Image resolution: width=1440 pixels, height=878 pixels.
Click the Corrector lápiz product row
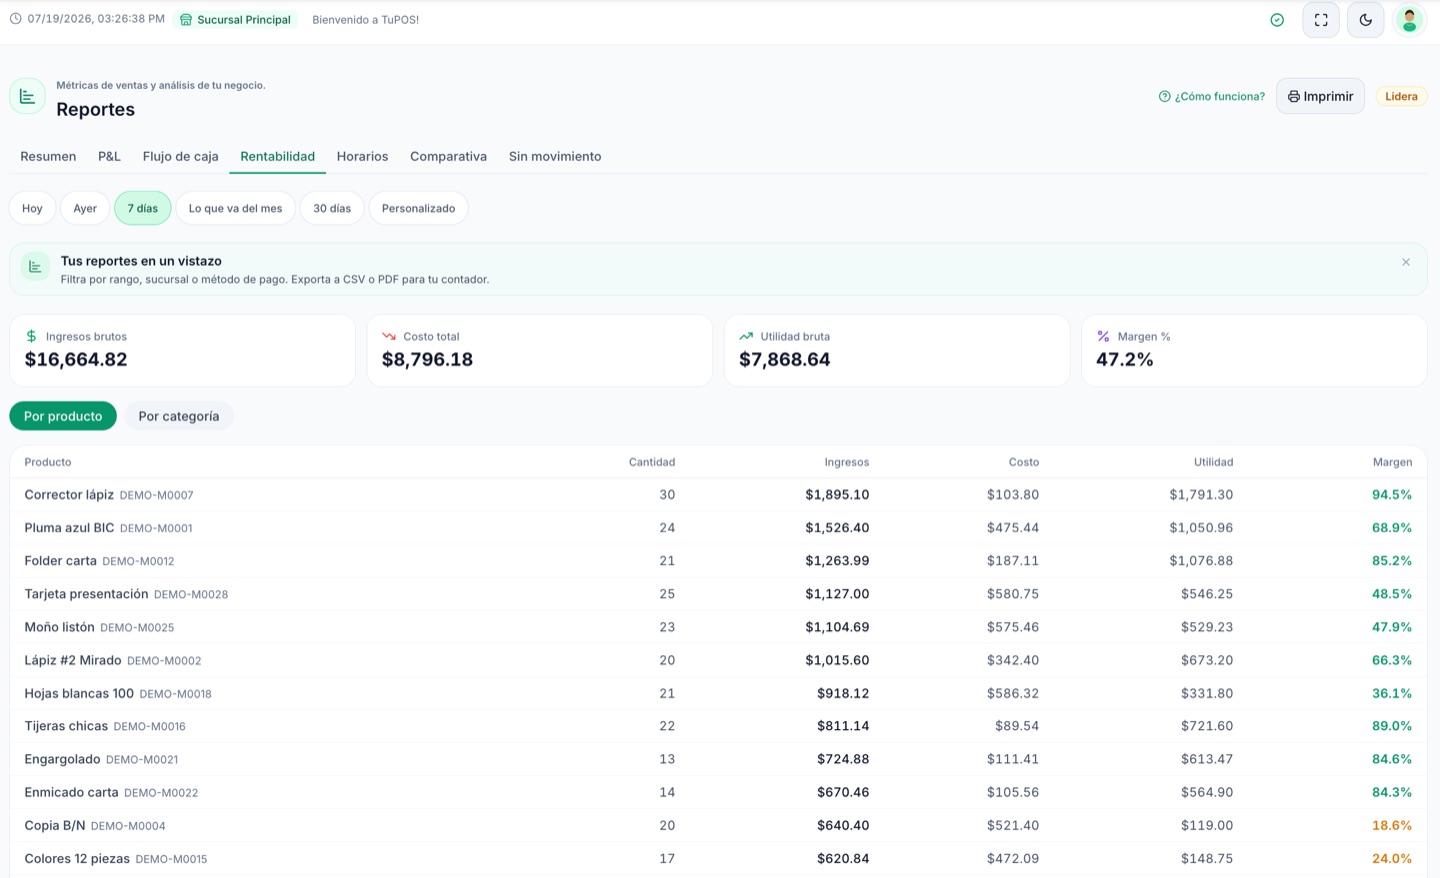pyautogui.click(x=718, y=495)
